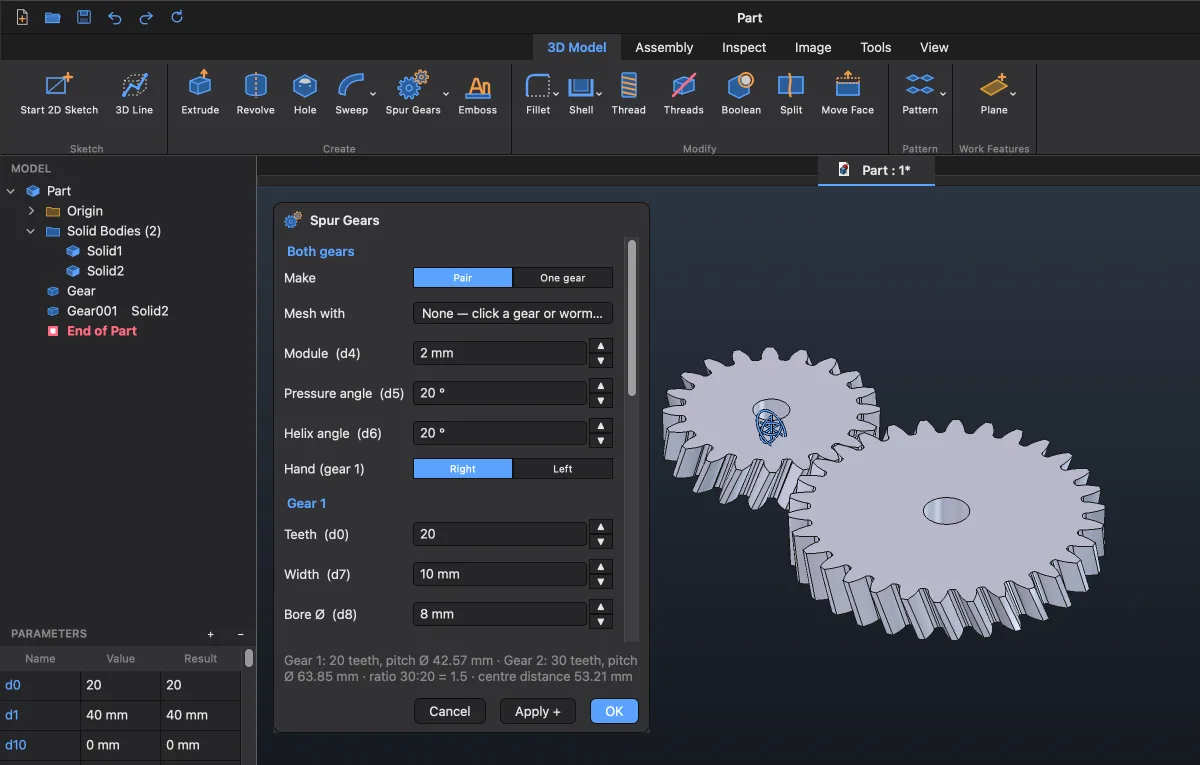Open the Fillet dropdown arrow

click(x=556, y=94)
